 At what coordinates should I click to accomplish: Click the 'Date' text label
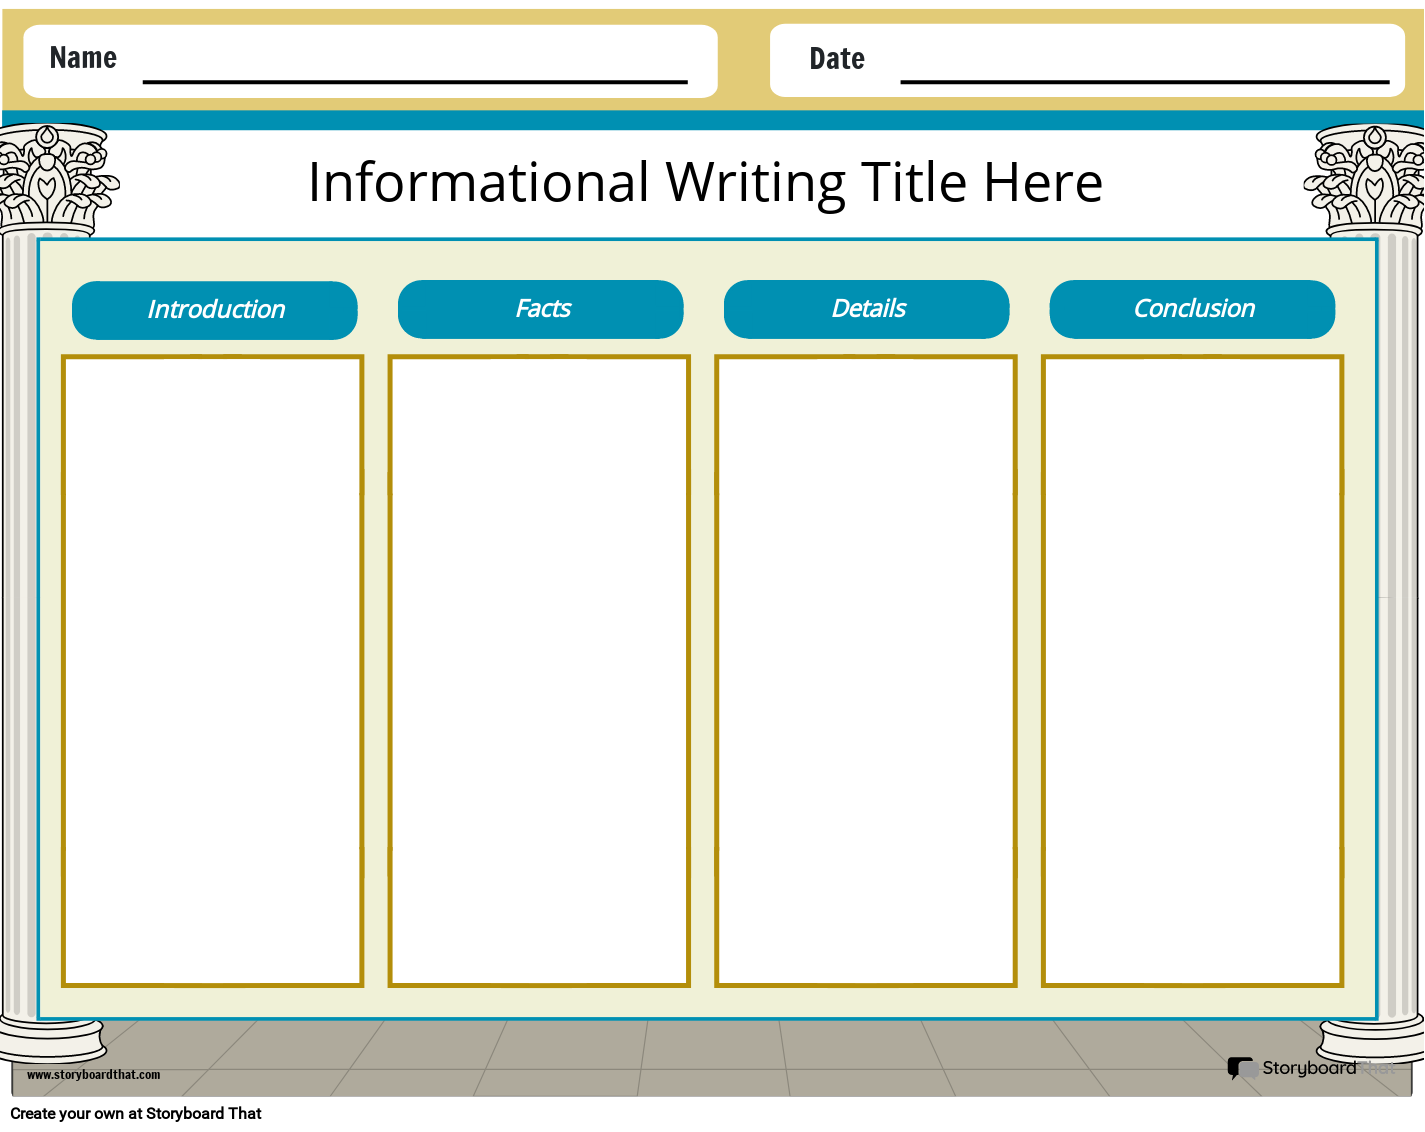[837, 59]
